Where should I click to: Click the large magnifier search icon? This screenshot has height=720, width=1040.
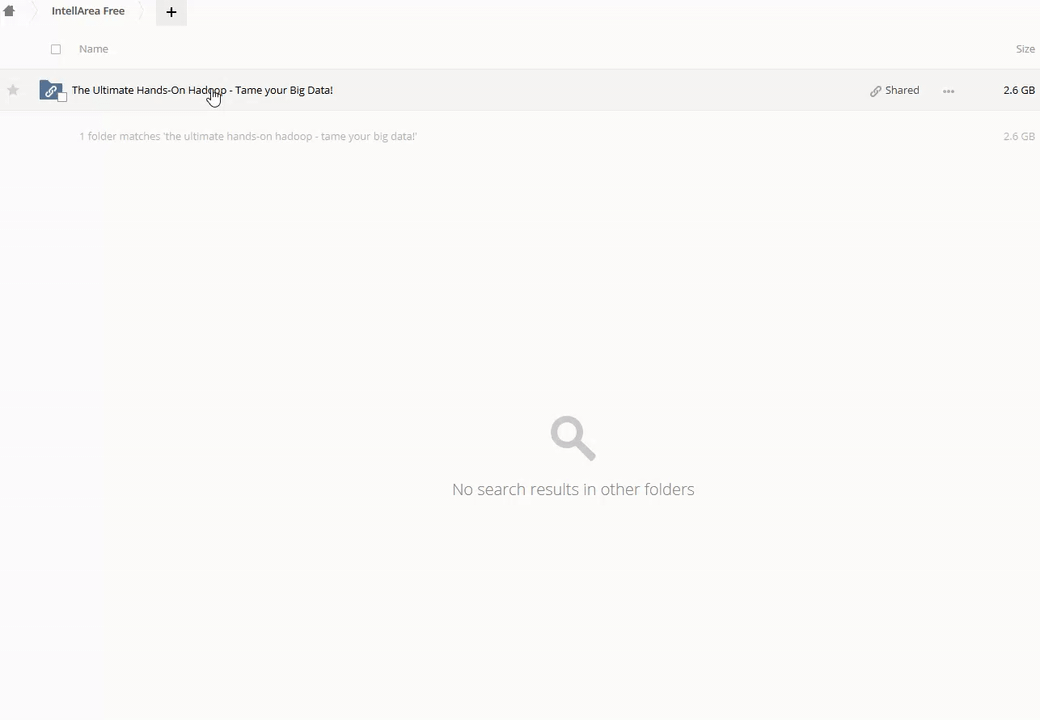pos(573,438)
